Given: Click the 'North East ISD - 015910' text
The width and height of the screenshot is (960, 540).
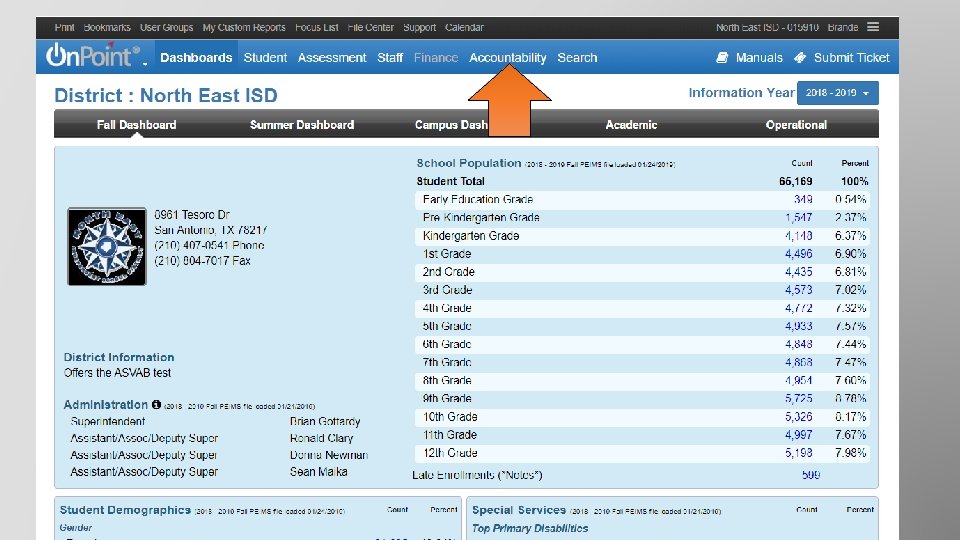Looking at the screenshot, I should pyautogui.click(x=767, y=27).
